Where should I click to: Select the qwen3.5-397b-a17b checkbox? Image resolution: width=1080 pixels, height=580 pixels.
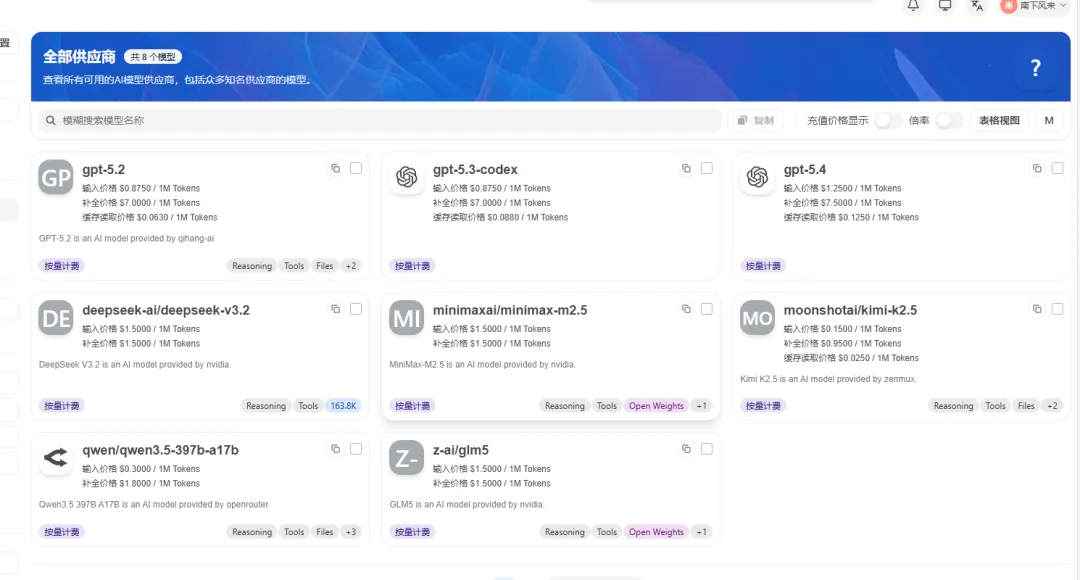[x=356, y=448]
